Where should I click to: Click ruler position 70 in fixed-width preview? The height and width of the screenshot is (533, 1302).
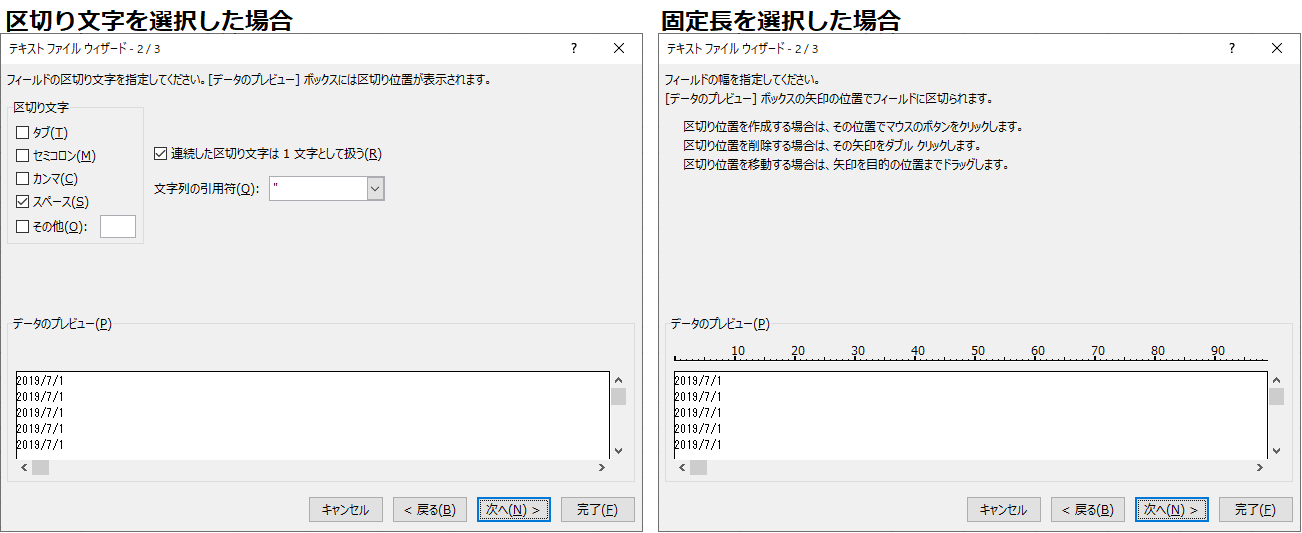1098,351
